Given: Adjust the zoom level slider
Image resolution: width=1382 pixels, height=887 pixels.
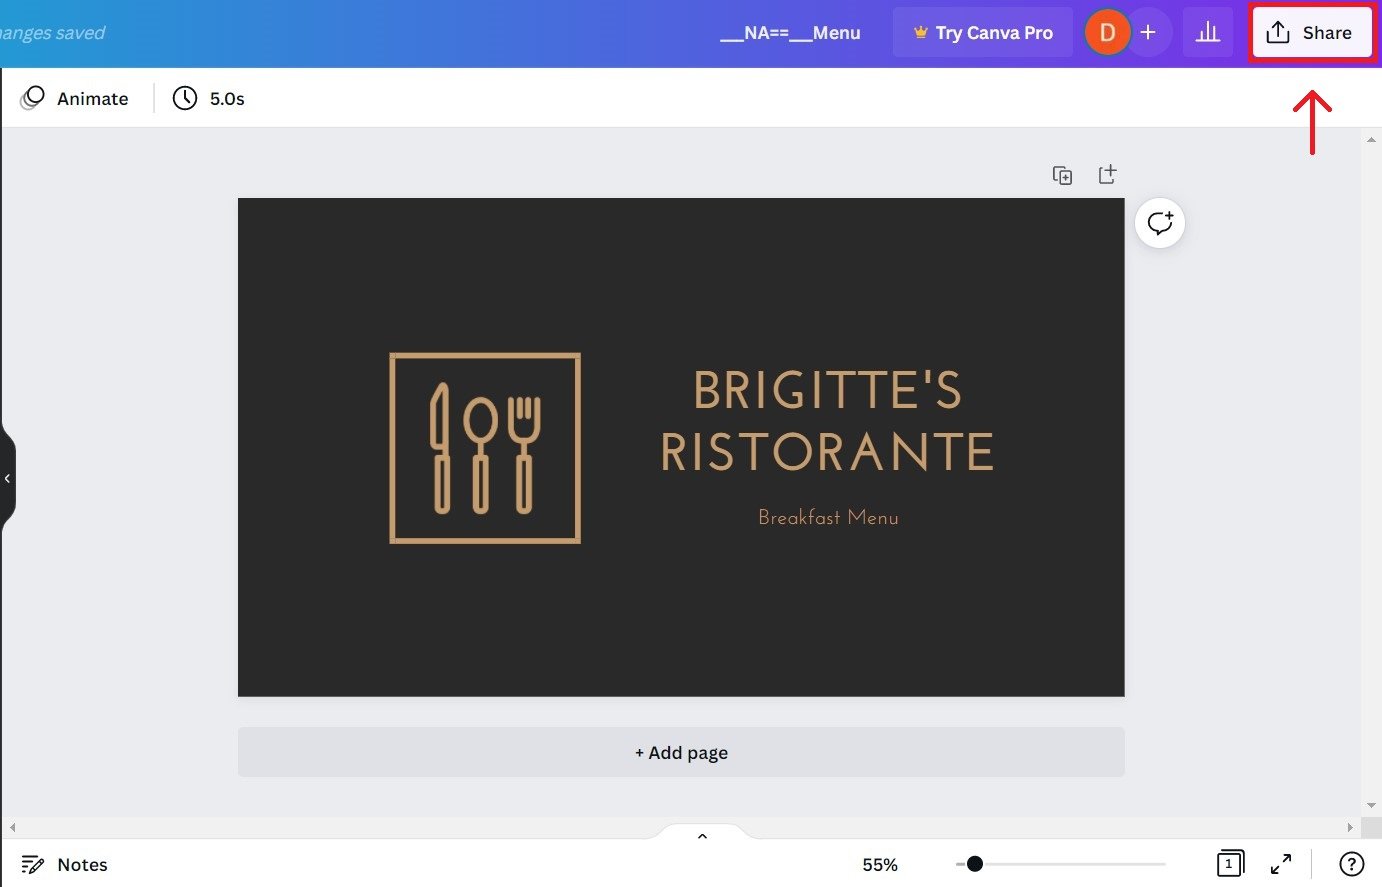Looking at the screenshot, I should 973,863.
